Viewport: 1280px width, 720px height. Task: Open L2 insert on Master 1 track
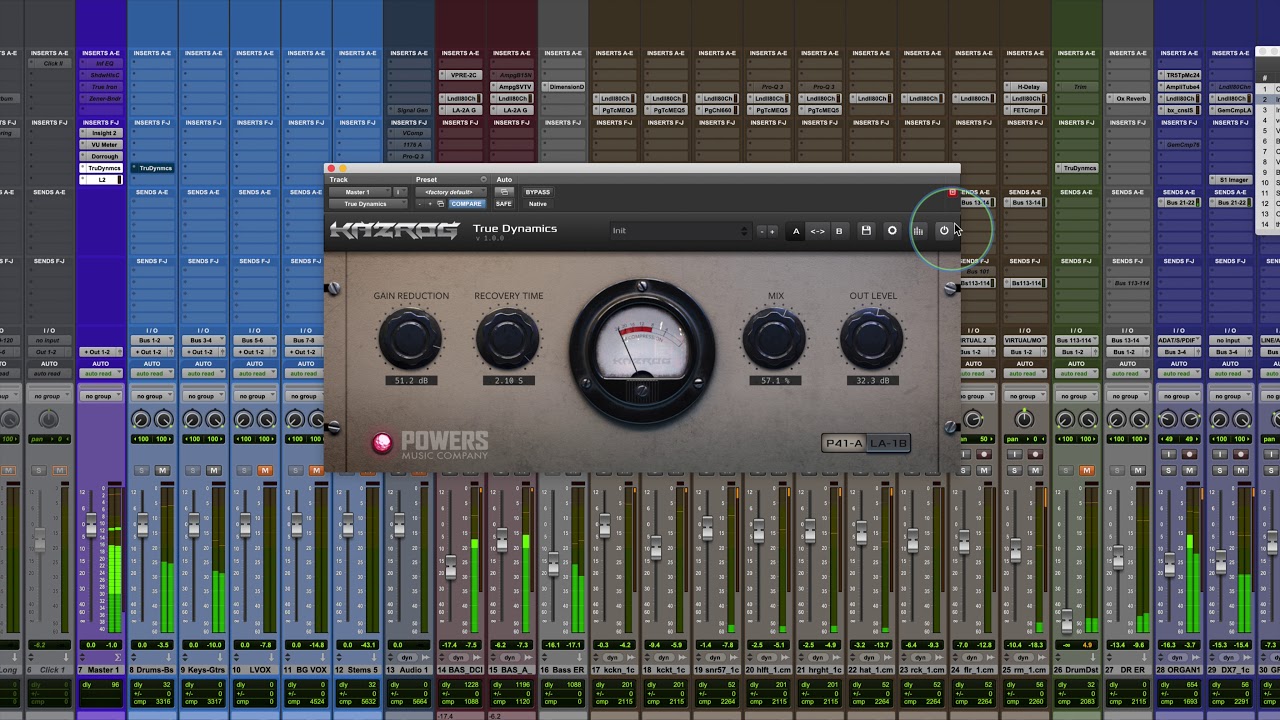pyautogui.click(x=101, y=180)
